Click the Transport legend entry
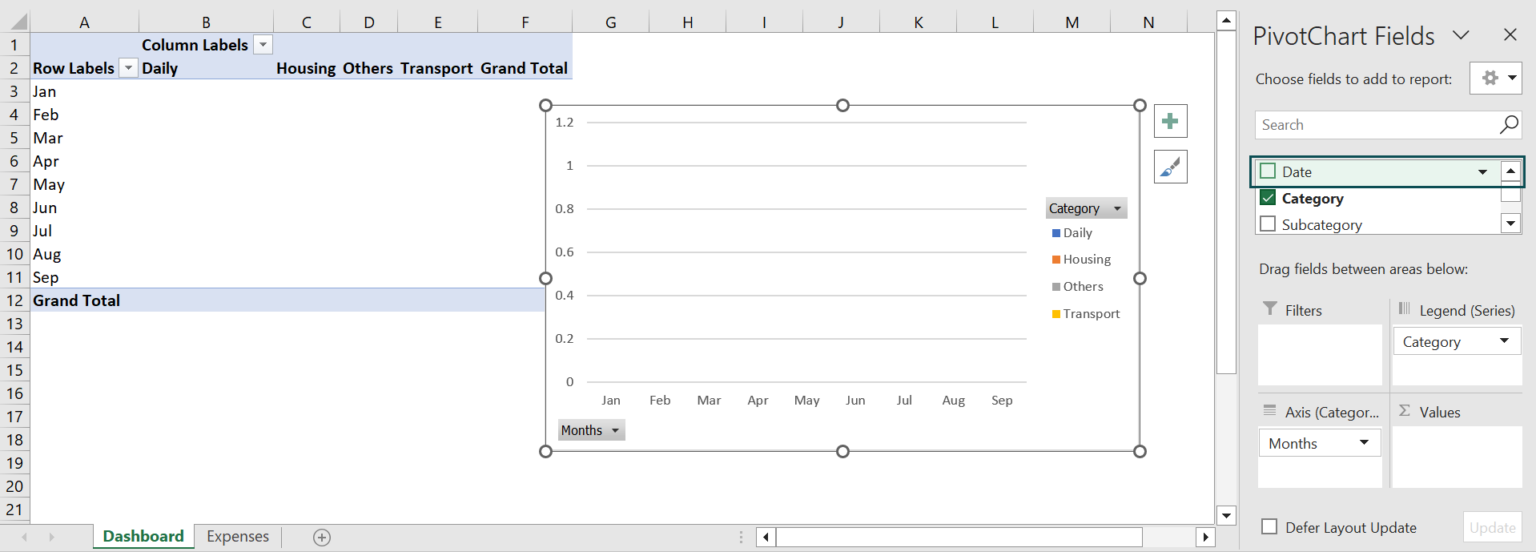The width and height of the screenshot is (1536, 552). click(x=1086, y=314)
